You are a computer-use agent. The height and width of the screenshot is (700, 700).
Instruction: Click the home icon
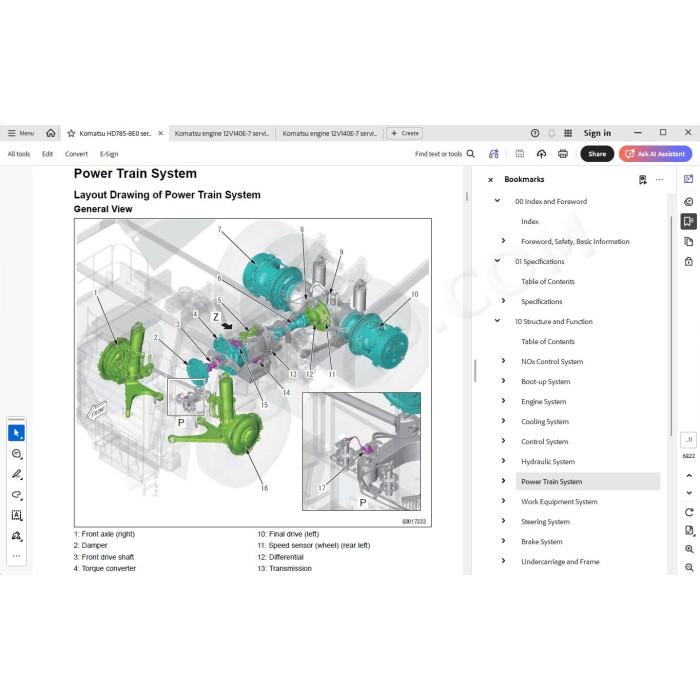coord(50,133)
